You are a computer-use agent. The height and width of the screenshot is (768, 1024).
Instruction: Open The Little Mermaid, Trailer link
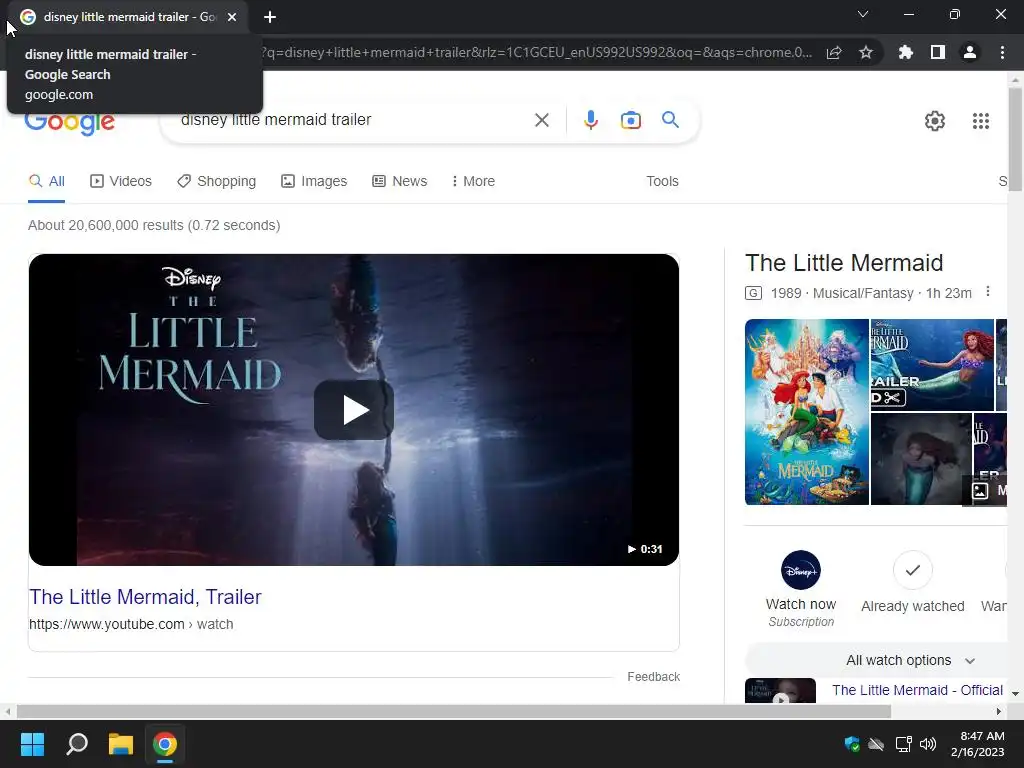[x=145, y=597]
